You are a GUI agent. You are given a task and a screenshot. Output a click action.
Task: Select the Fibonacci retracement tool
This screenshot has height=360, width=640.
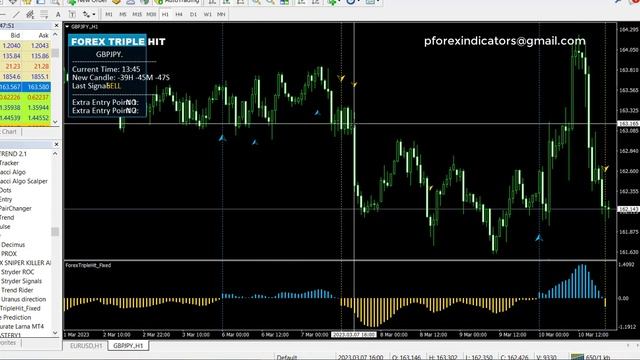point(44,14)
